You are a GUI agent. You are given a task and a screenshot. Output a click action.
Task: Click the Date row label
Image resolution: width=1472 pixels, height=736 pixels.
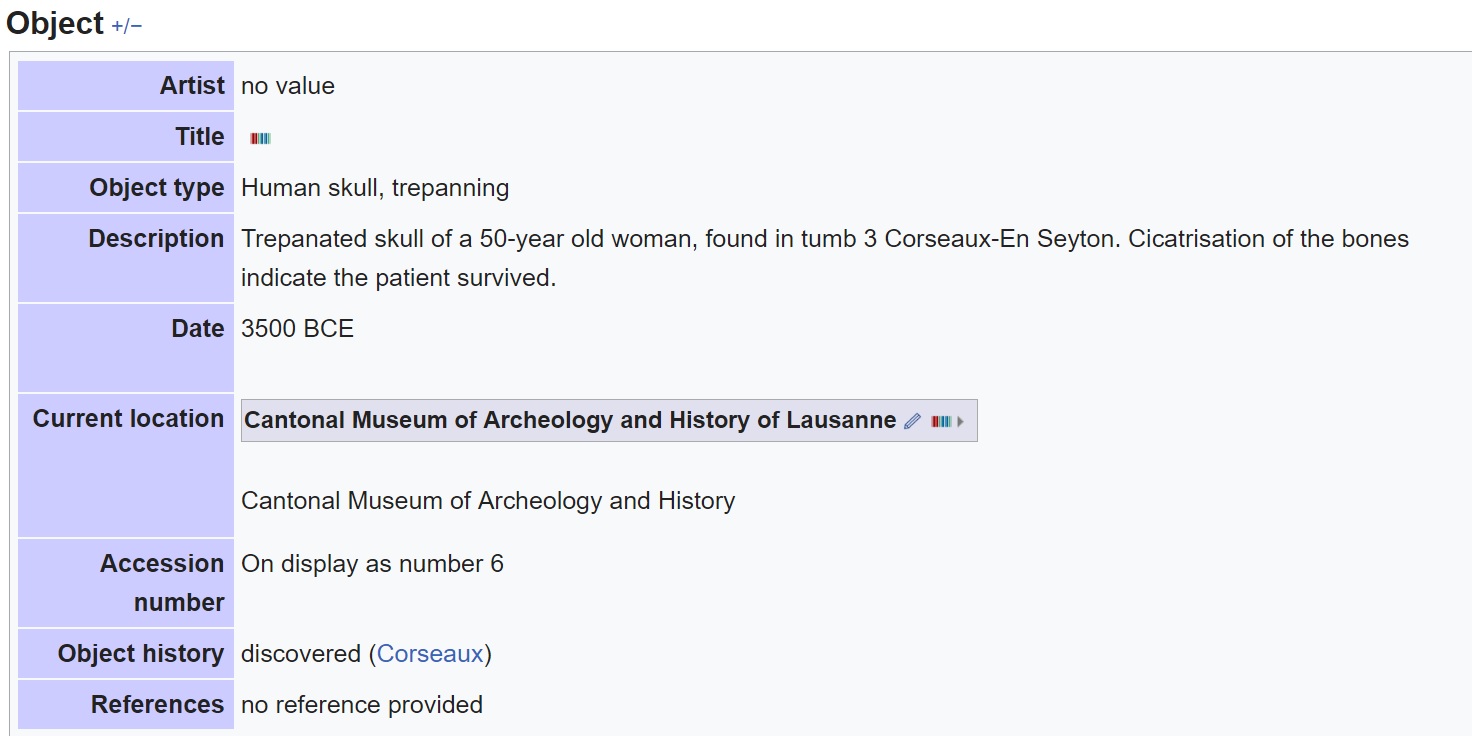tap(198, 329)
